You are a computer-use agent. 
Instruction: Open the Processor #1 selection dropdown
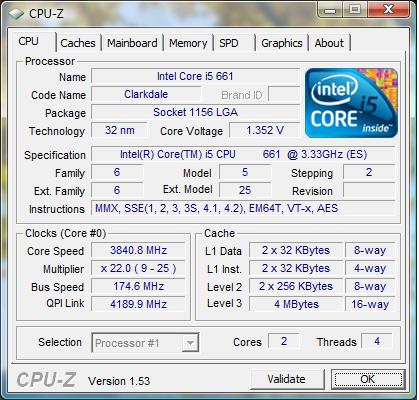(145, 343)
